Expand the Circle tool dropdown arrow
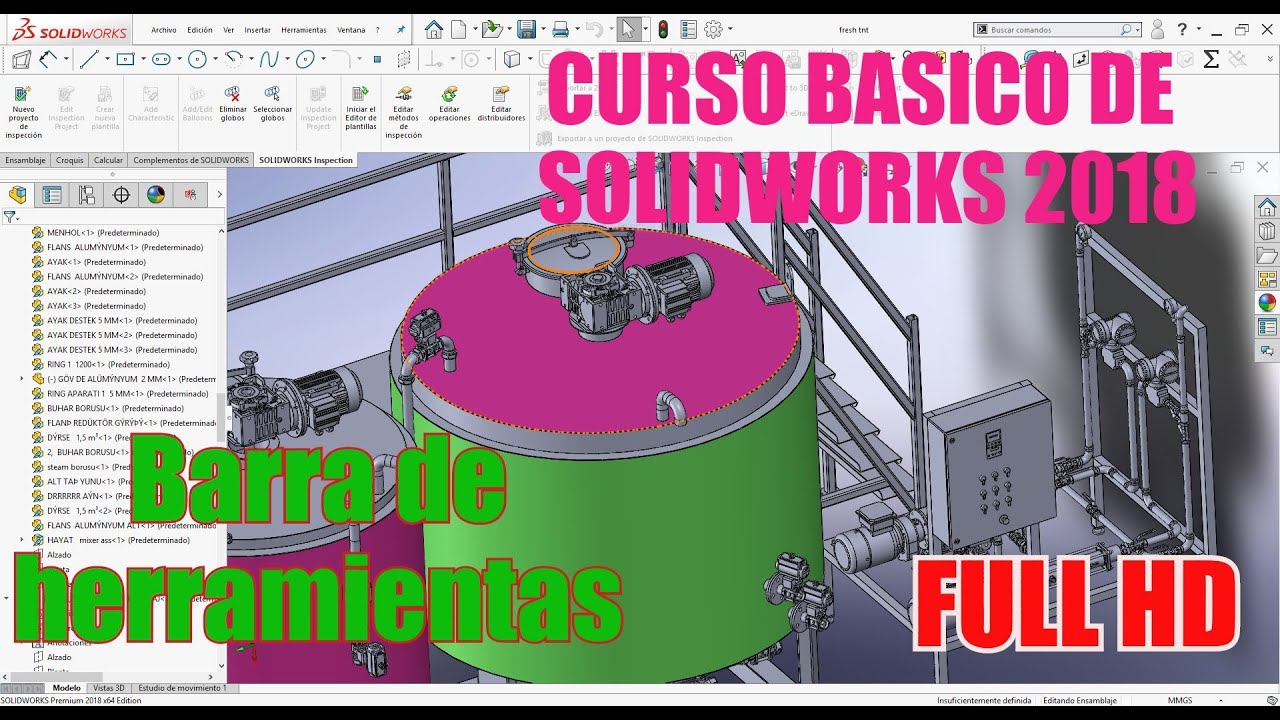This screenshot has height=720, width=1280. [x=214, y=60]
